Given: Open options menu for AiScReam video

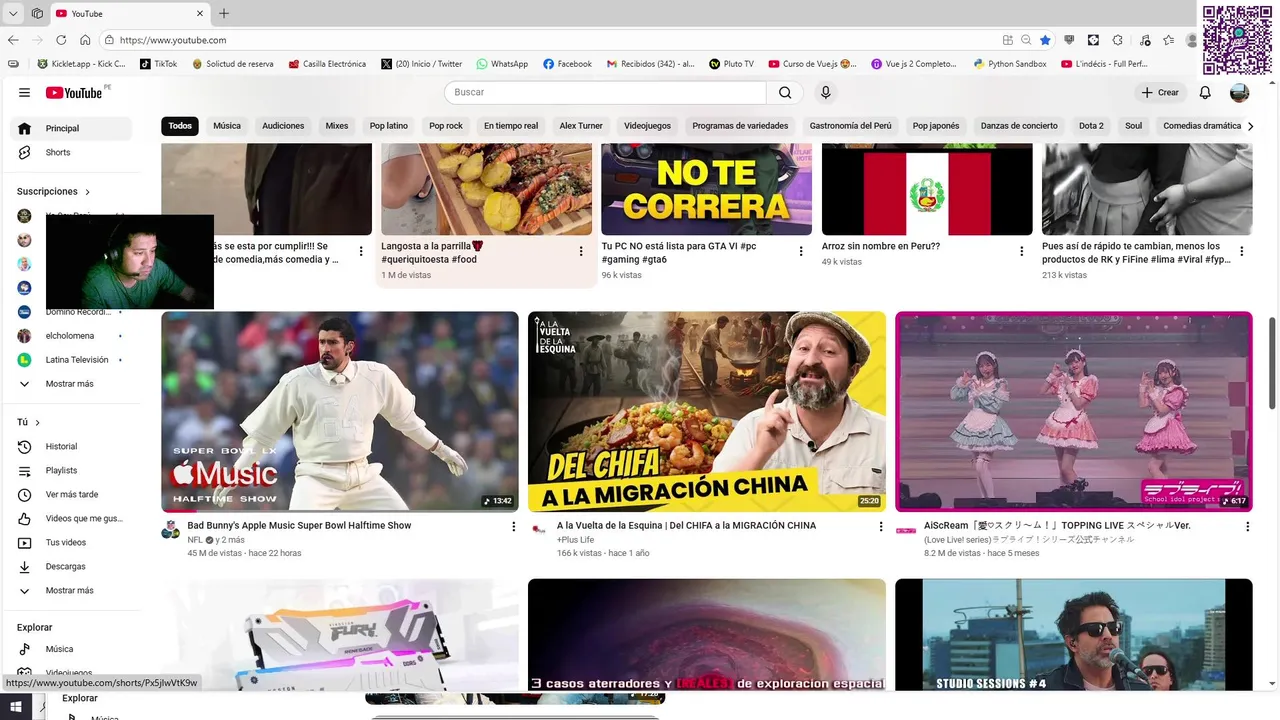Looking at the screenshot, I should click(x=1248, y=527).
